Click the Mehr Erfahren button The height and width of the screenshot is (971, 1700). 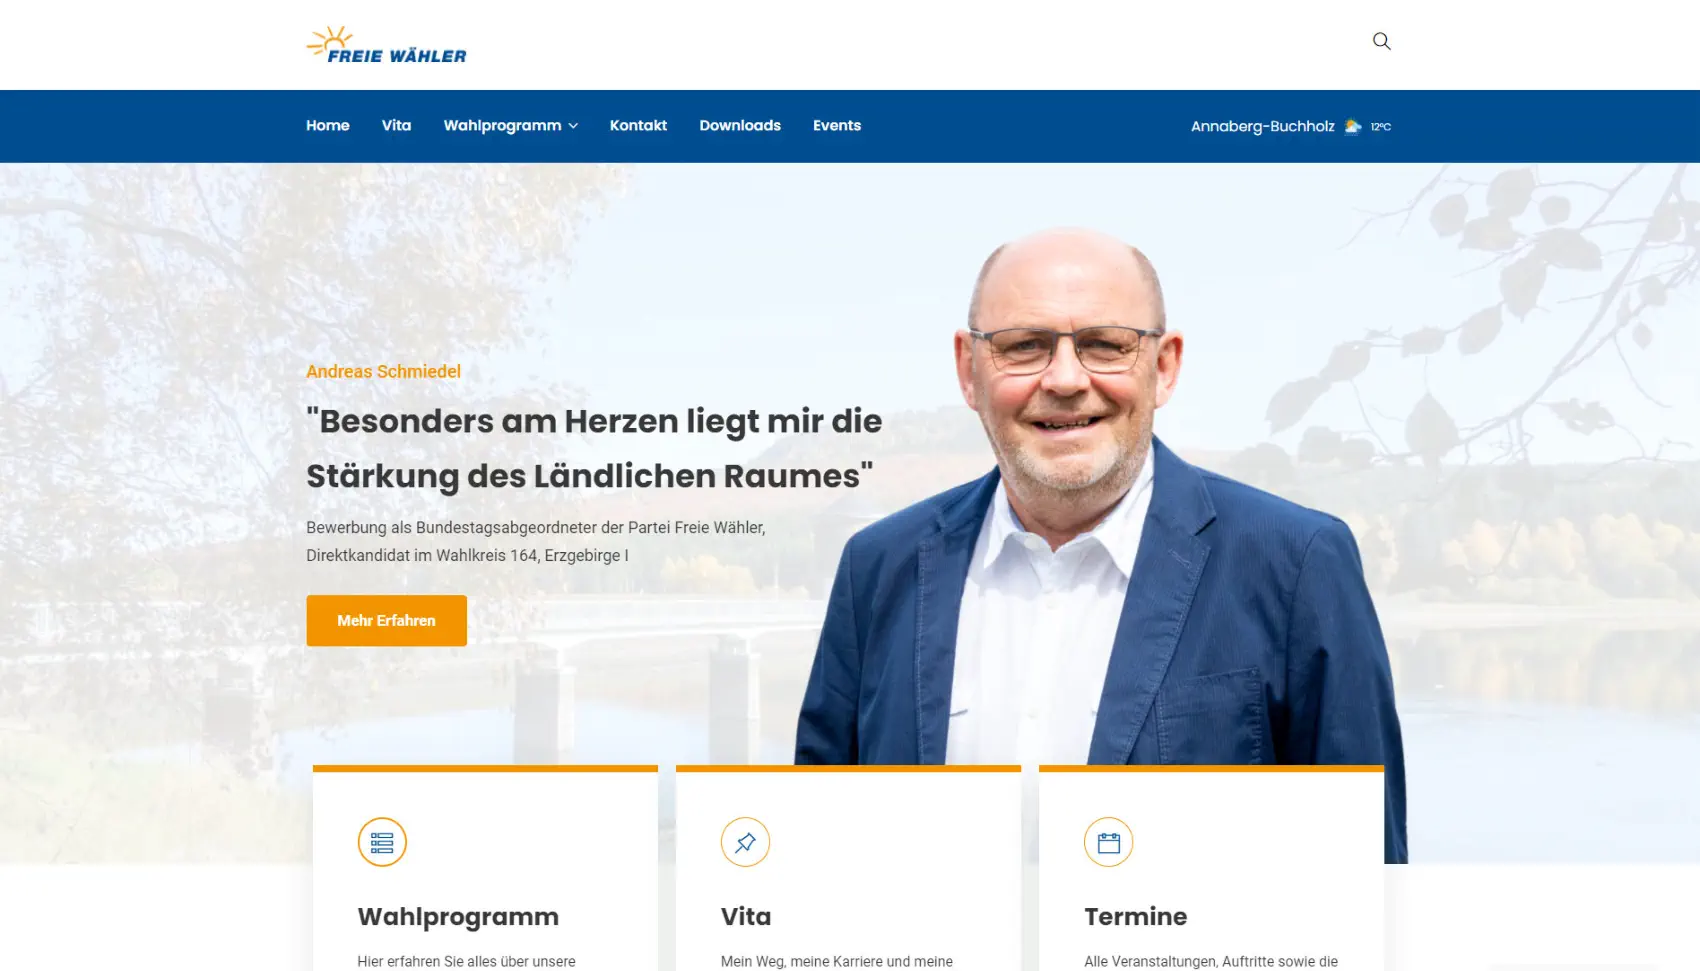(x=386, y=620)
